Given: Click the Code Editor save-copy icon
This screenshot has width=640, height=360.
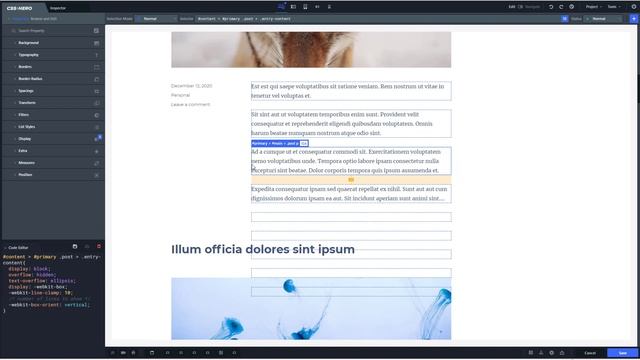Looking at the screenshot, I should [x=75, y=247].
